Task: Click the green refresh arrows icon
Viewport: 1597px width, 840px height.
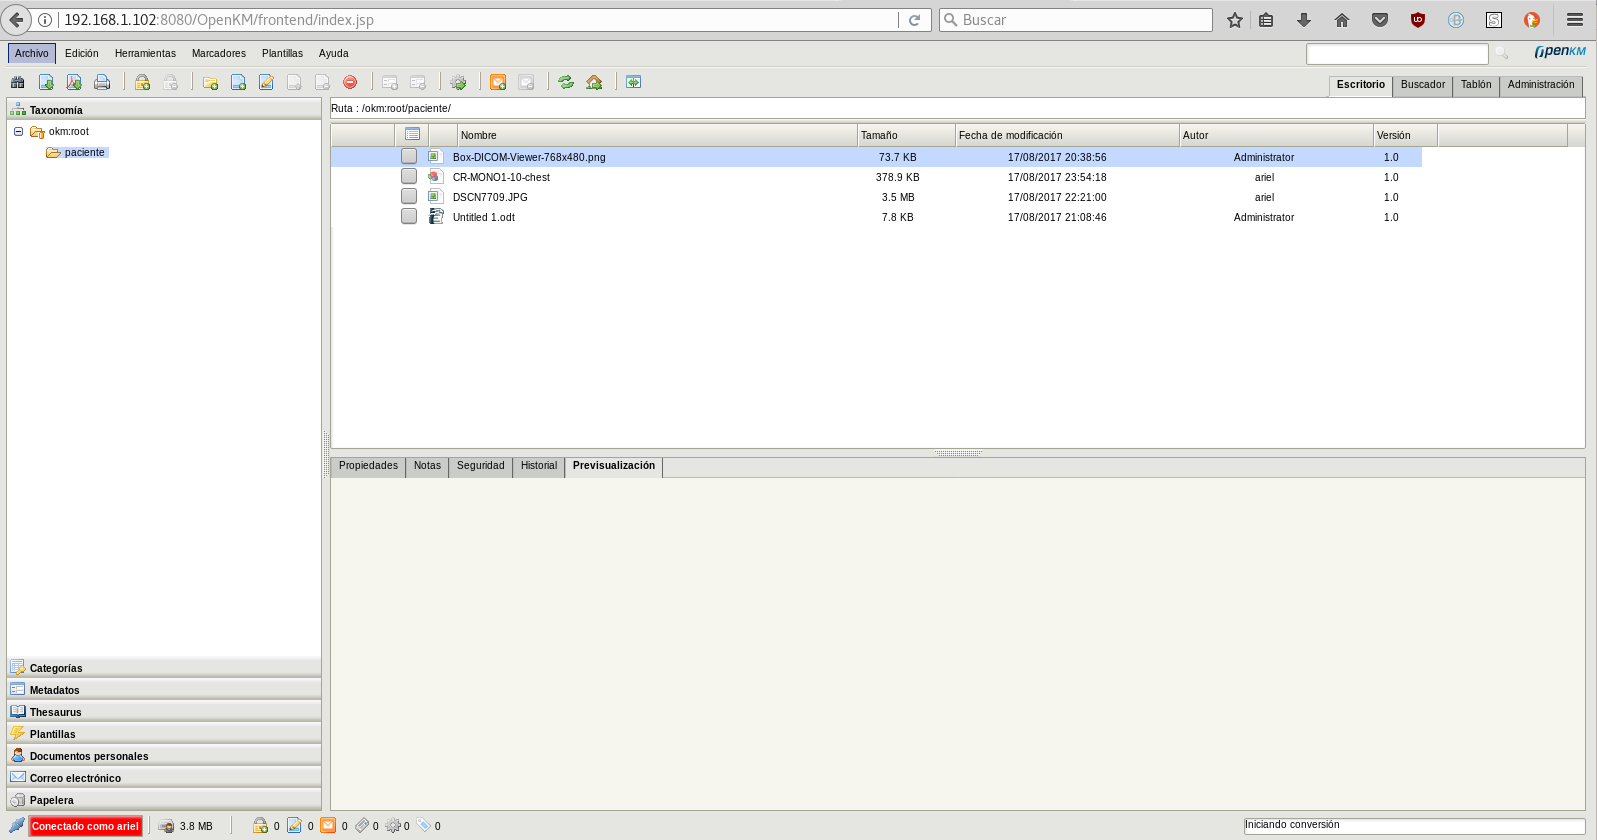Action: 566,83
